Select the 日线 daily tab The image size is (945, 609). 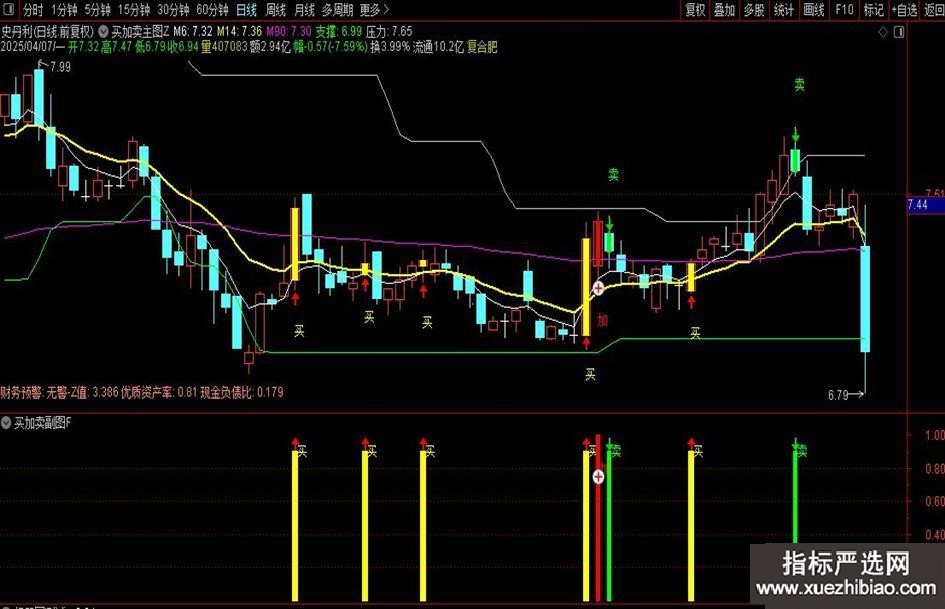[246, 10]
